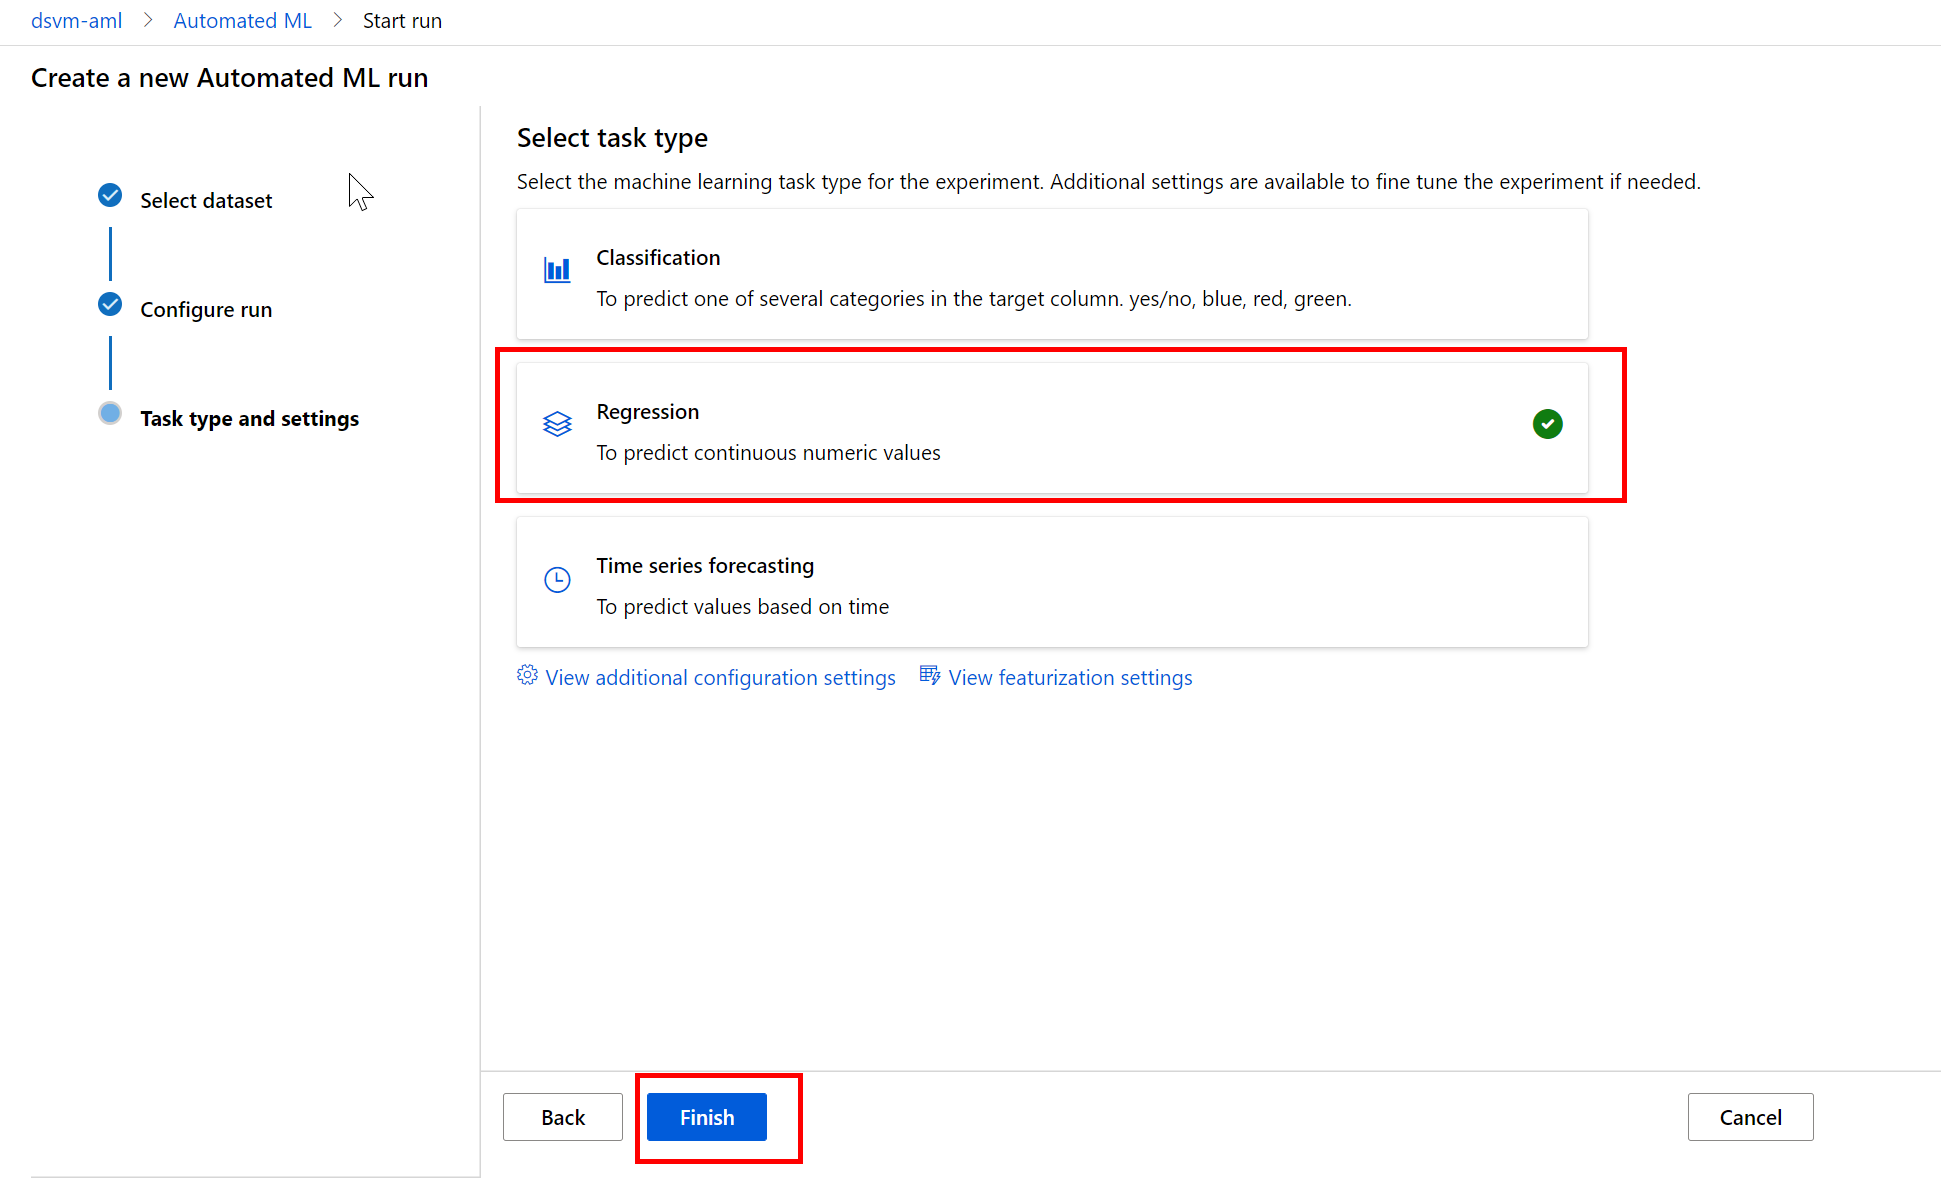Viewport: 1941px width, 1194px height.
Task: Go Back to previous step
Action: tap(562, 1117)
